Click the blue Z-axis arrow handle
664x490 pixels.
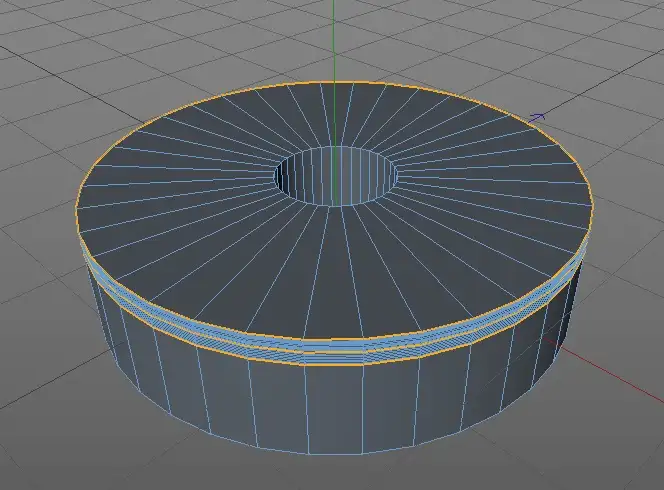[537, 117]
